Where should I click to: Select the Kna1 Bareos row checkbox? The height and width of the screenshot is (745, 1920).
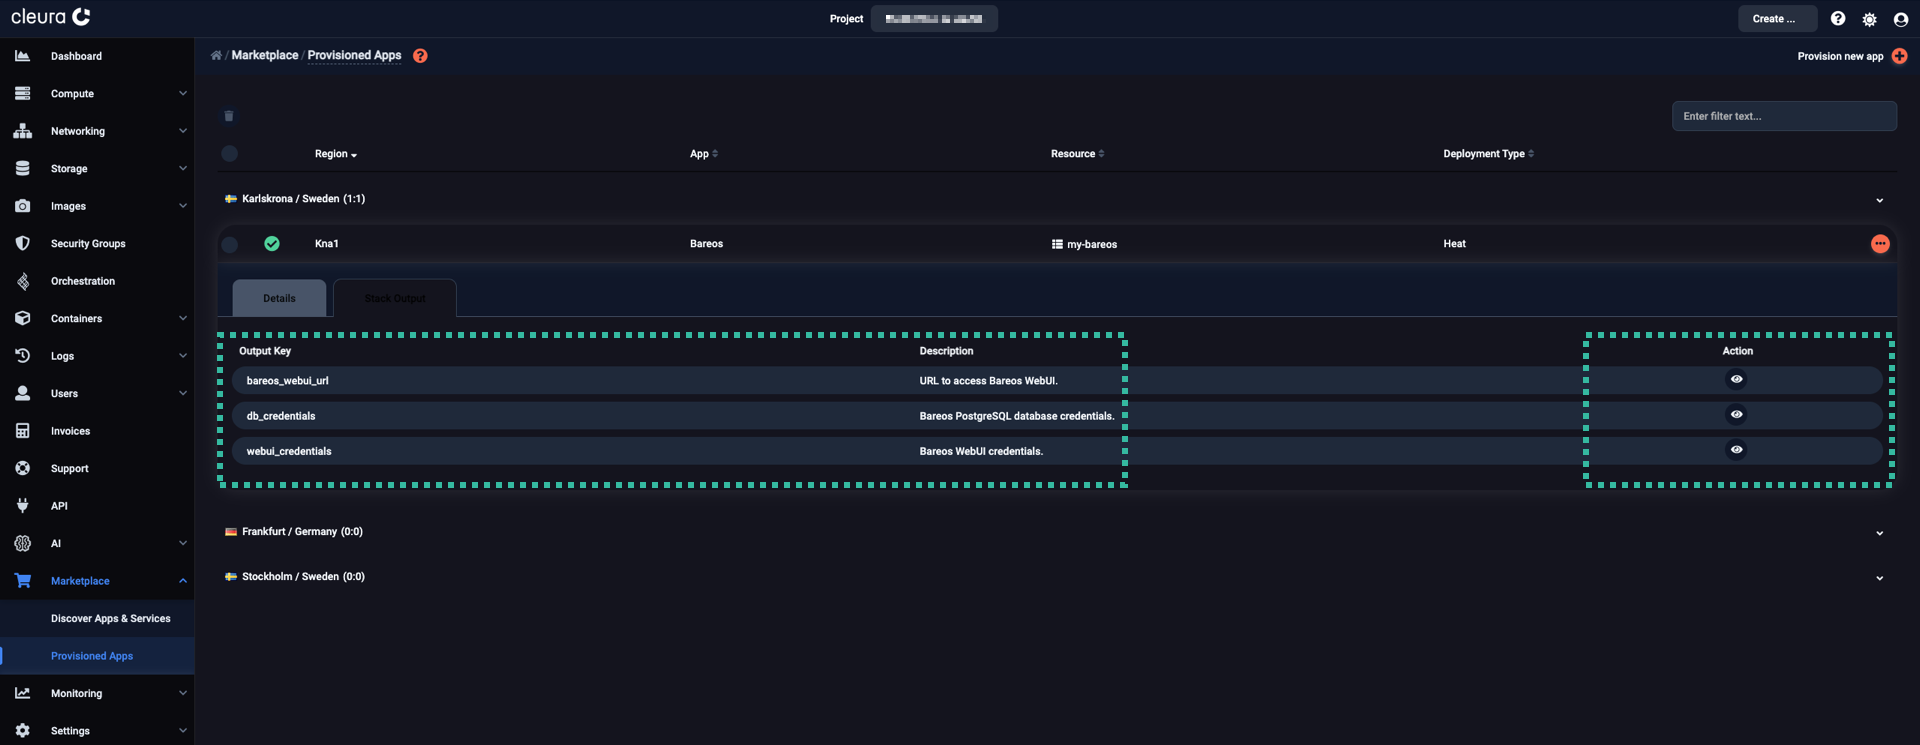point(230,244)
